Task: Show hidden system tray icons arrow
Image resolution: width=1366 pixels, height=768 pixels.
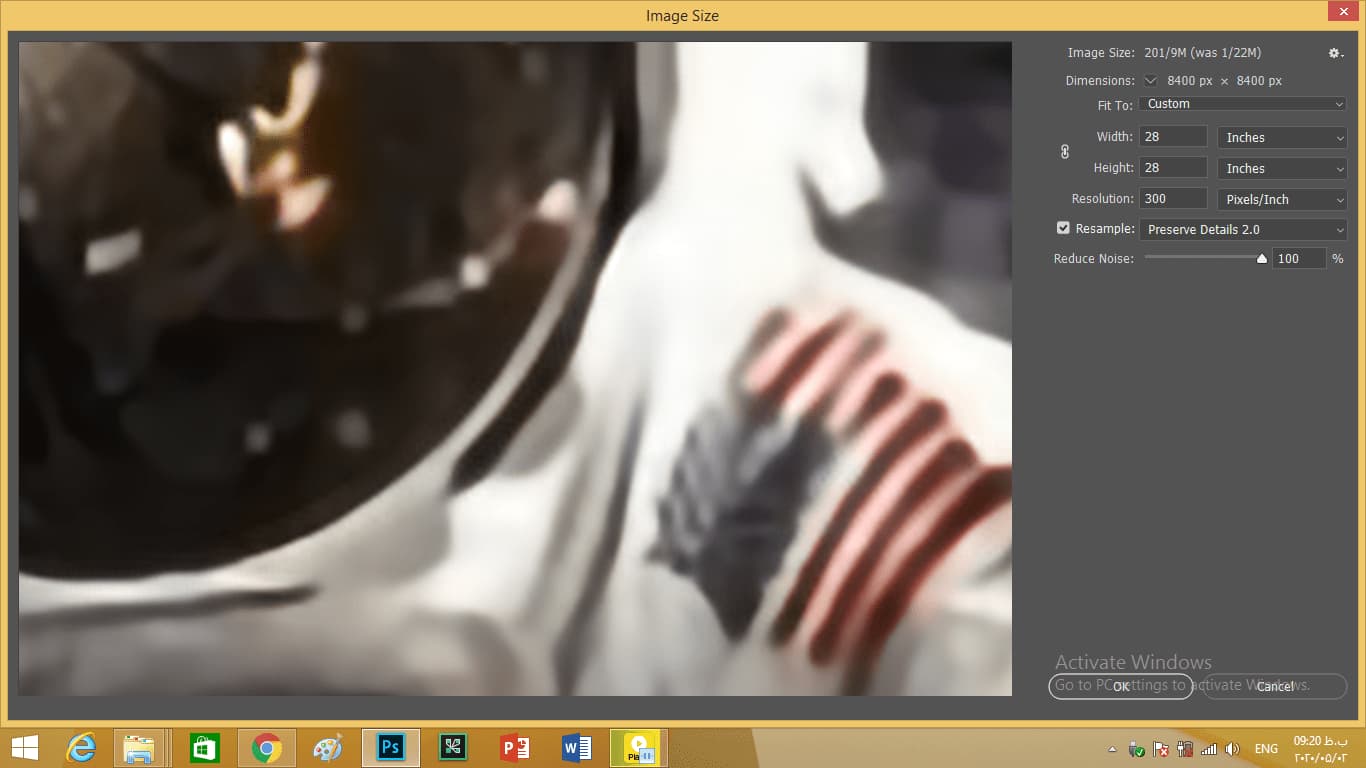Action: [1112, 749]
